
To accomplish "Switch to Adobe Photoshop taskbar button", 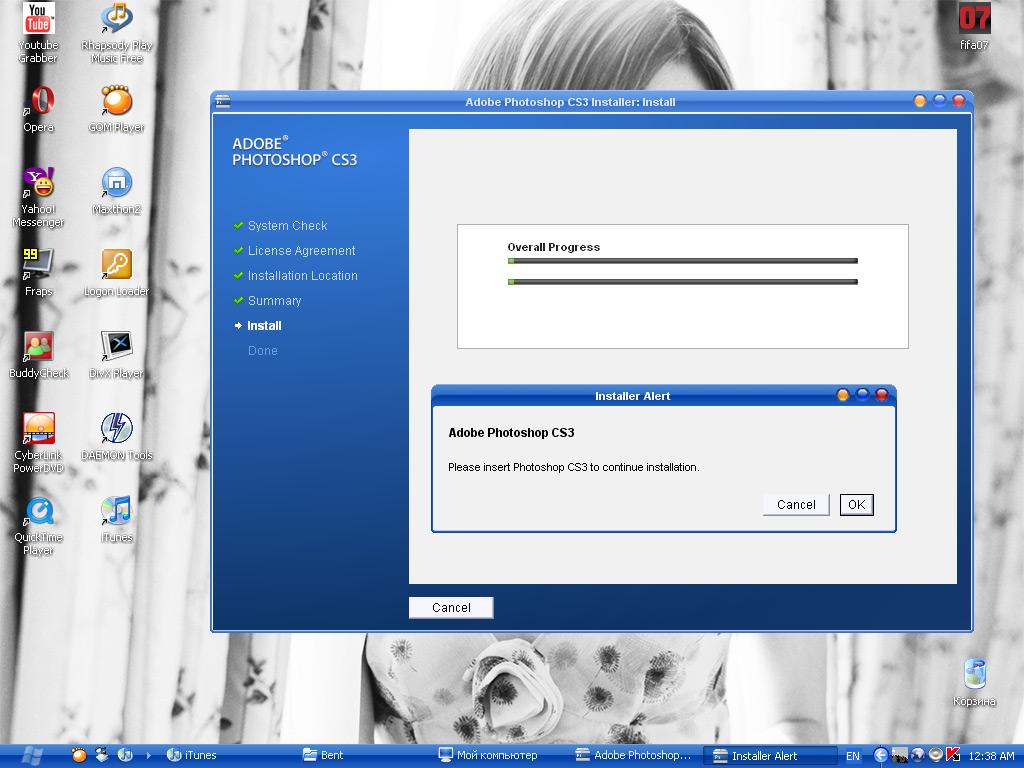I will [633, 756].
